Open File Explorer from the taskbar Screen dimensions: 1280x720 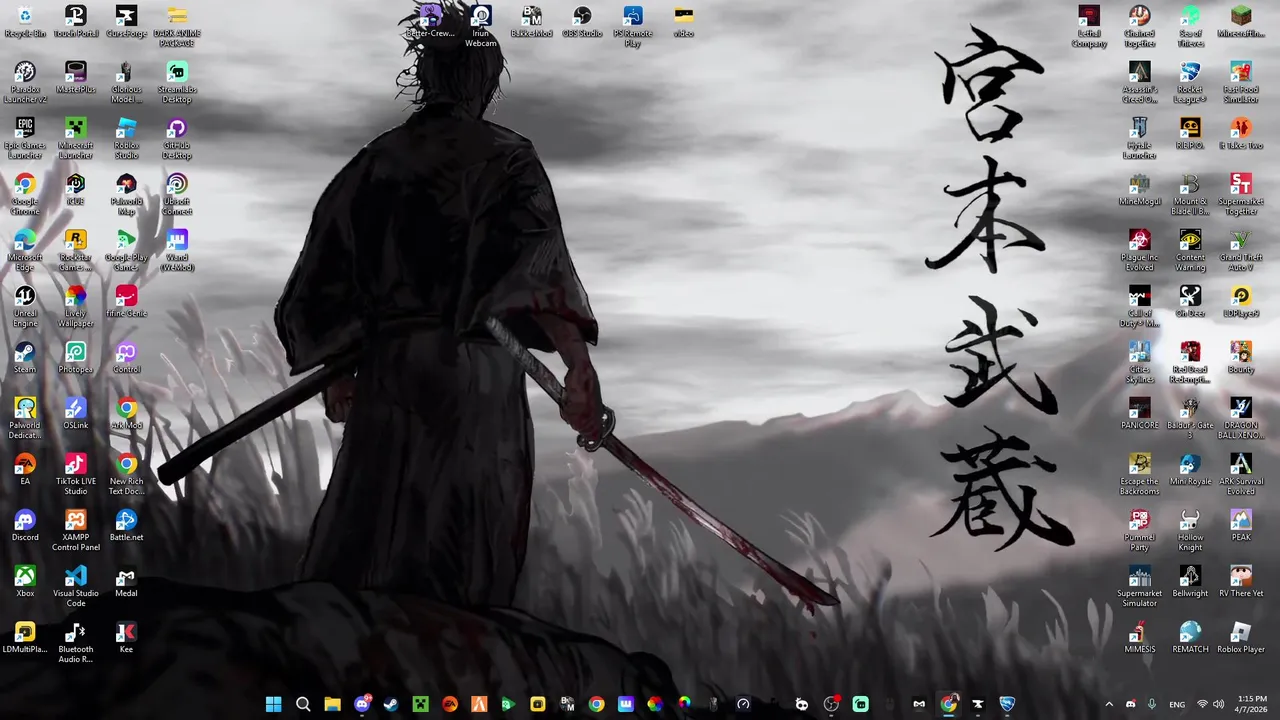[x=332, y=704]
